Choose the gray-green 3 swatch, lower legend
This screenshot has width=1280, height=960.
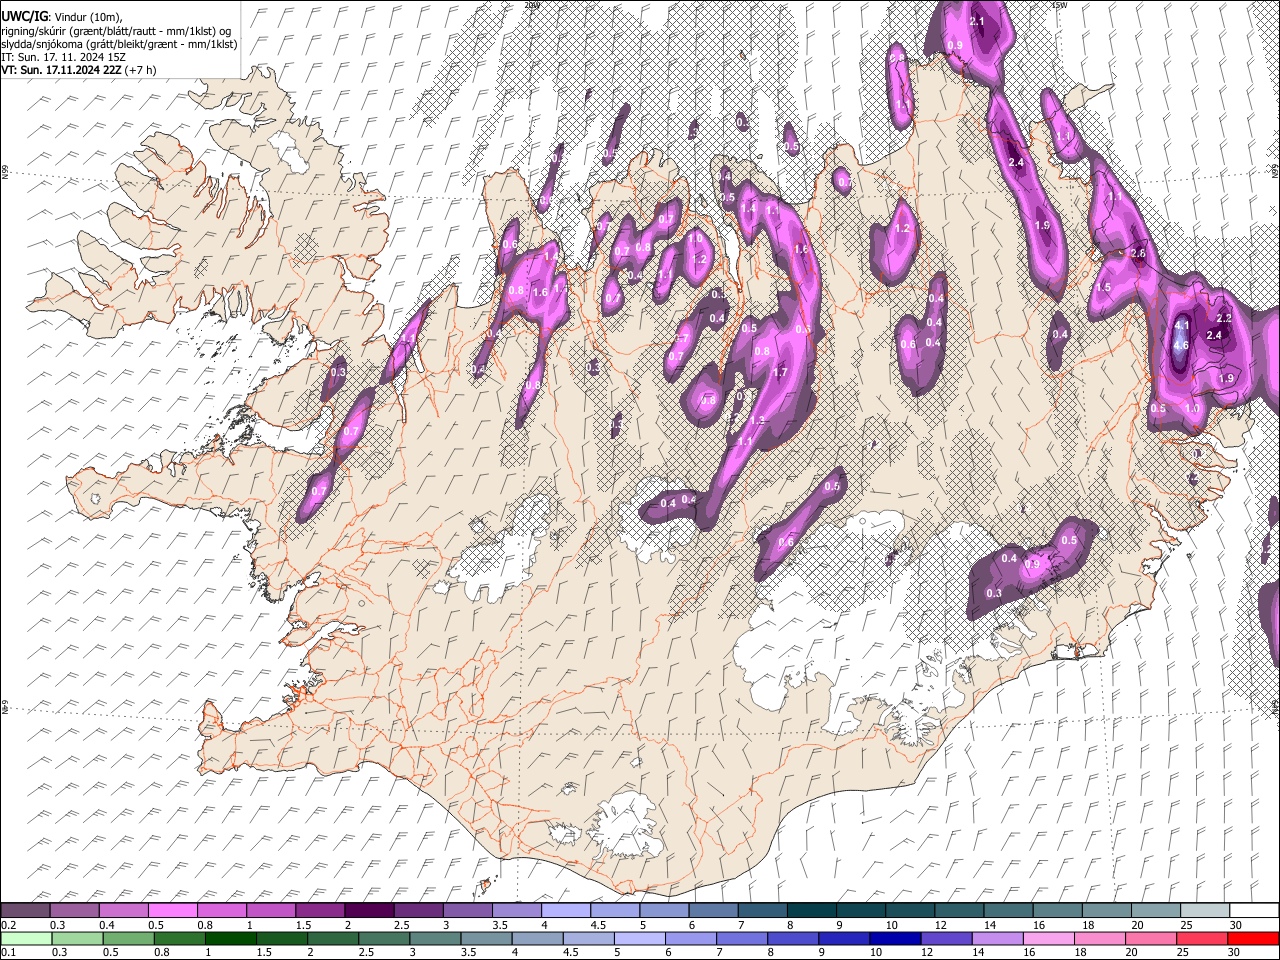pyautogui.click(x=434, y=938)
